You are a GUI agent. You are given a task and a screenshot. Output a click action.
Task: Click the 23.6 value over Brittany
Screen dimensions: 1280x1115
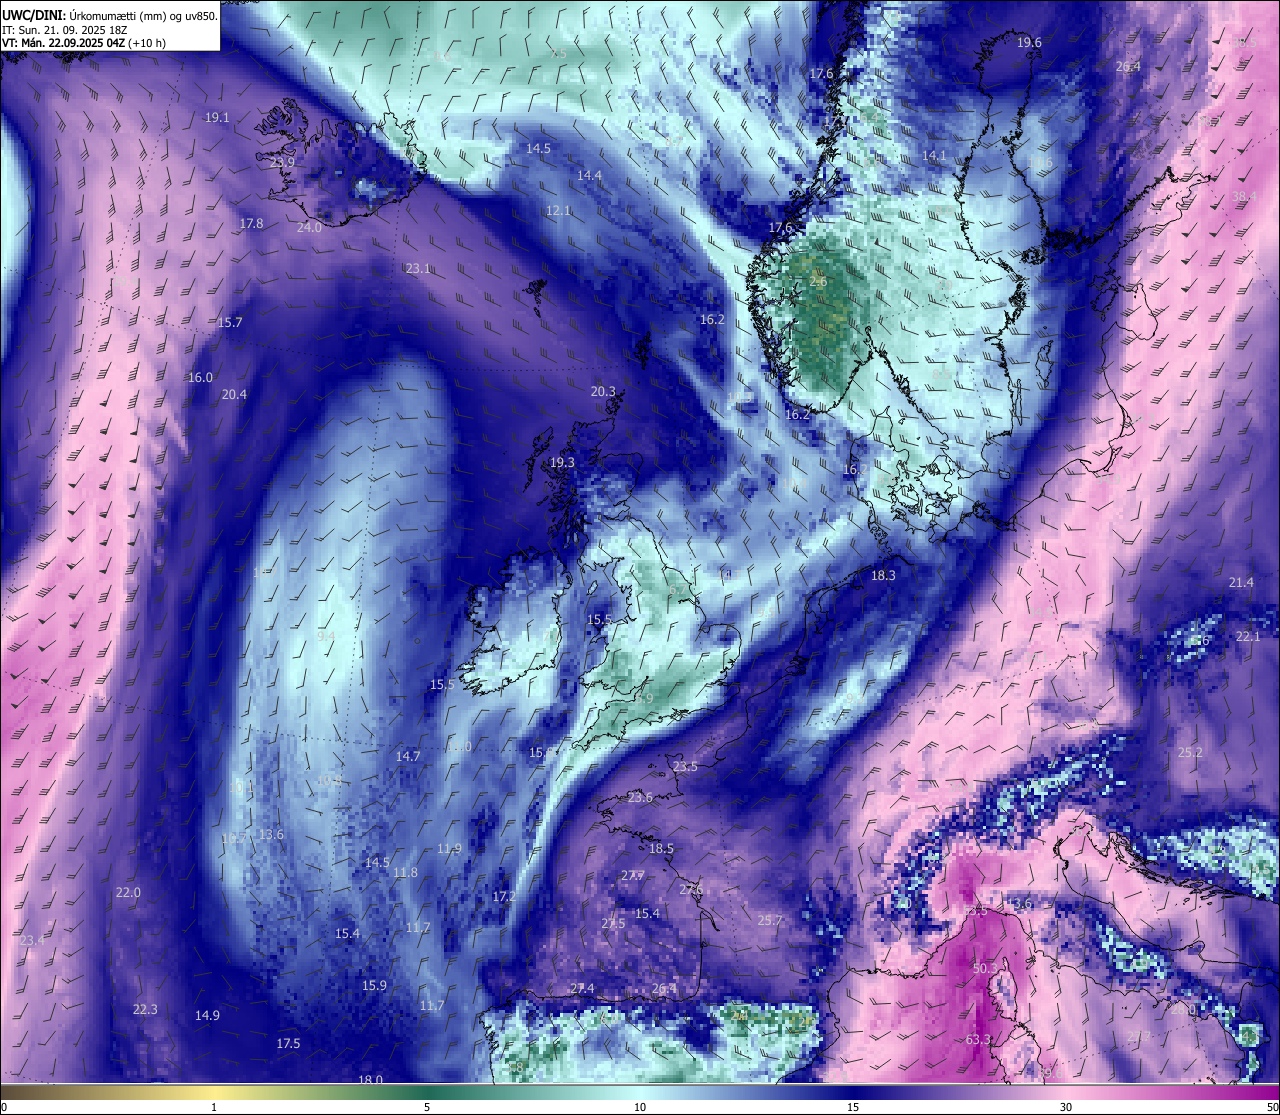tap(640, 797)
